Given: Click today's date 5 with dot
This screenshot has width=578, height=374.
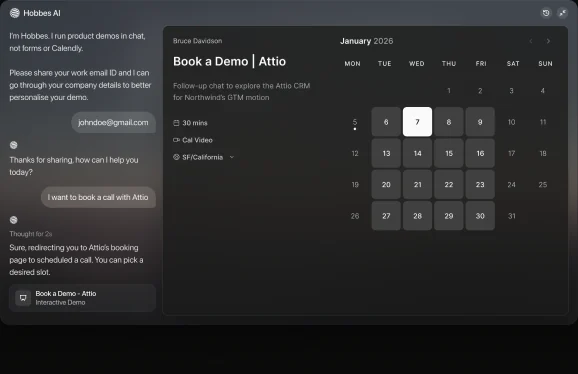Looking at the screenshot, I should point(355,122).
